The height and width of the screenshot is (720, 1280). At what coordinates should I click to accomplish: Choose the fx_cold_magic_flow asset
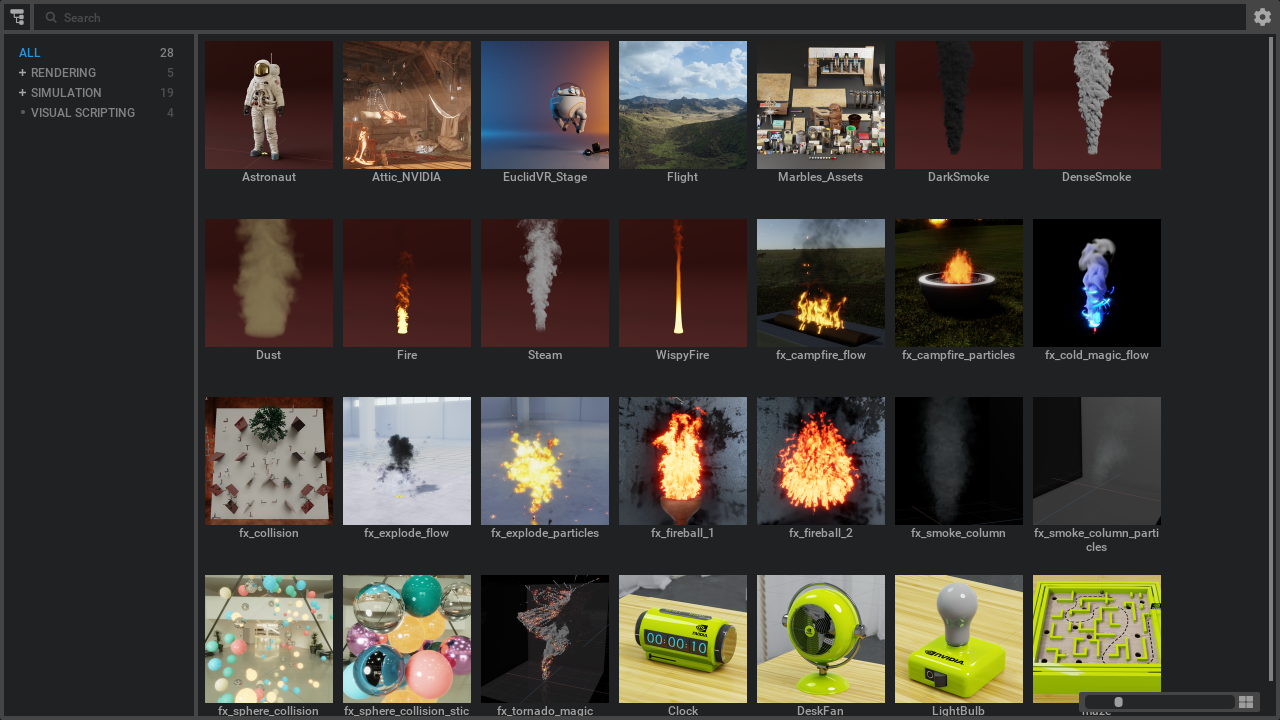[1097, 283]
